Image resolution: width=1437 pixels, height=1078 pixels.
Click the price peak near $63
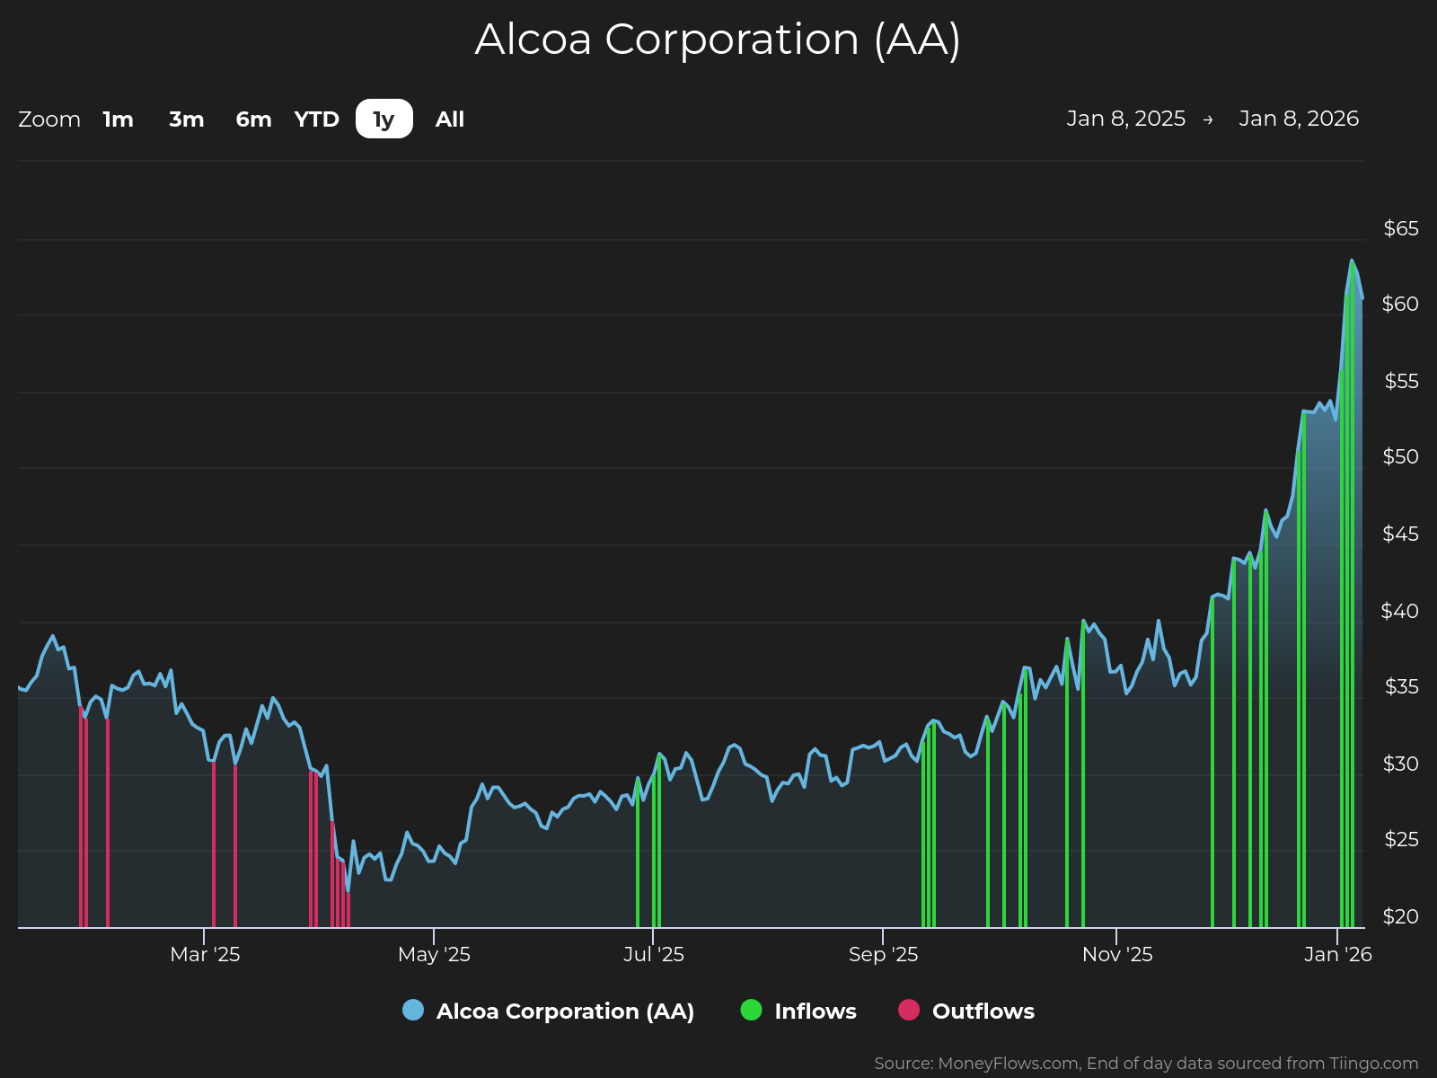pos(1352,262)
